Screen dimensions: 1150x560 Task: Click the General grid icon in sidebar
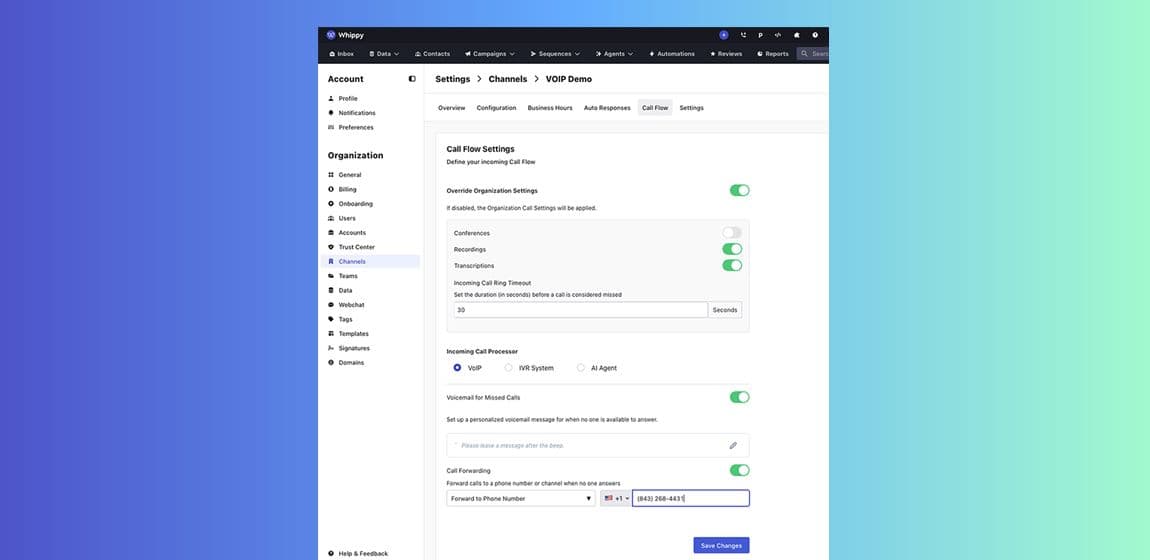(331, 175)
